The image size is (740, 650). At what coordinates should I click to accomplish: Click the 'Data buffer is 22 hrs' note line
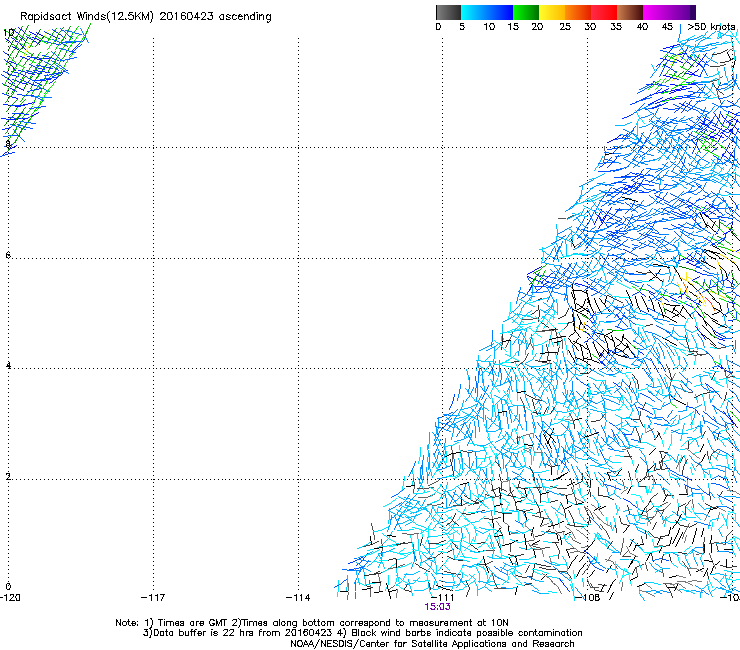[362, 633]
